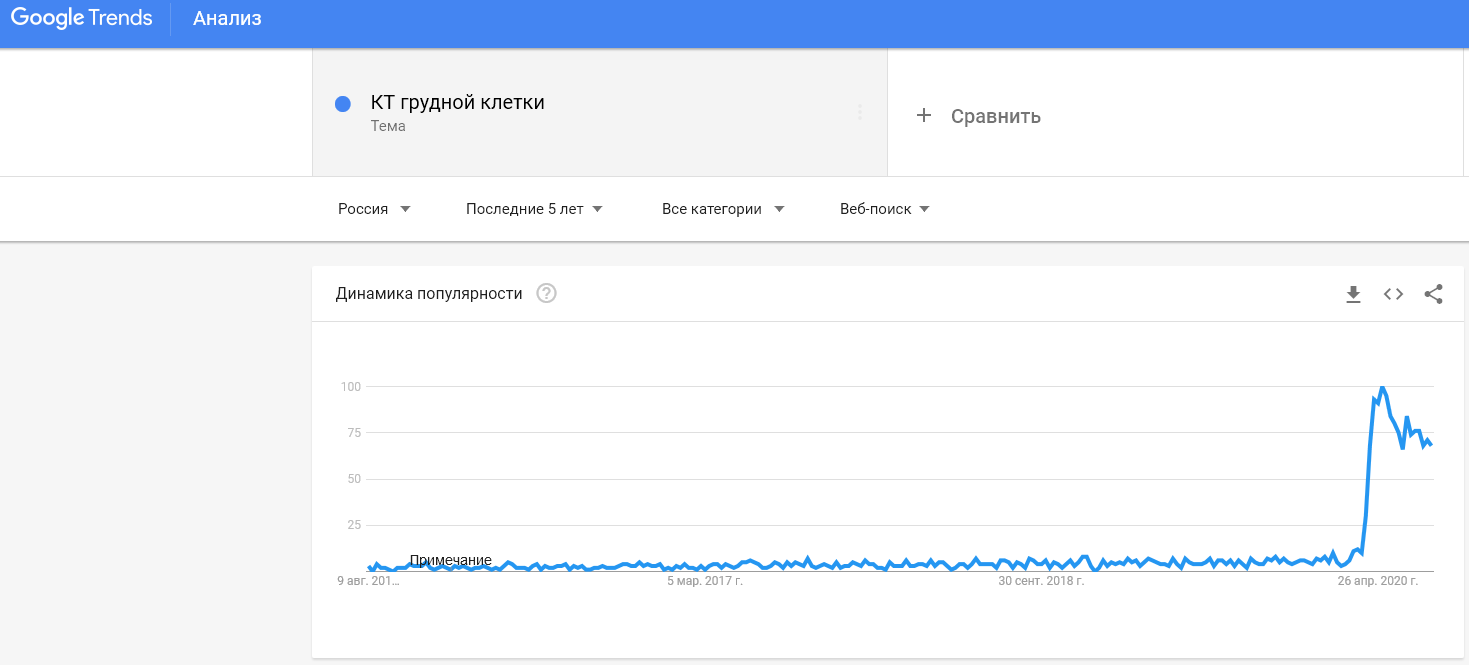
Task: Select the '5 мар. 2017 г.' date label
Action: coord(705,580)
